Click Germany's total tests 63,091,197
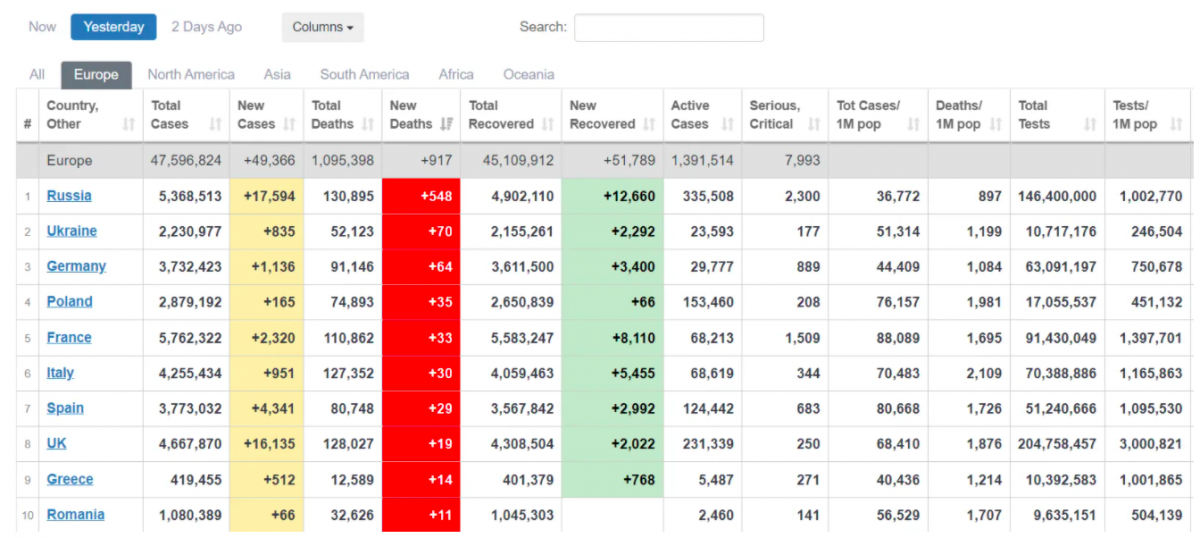 (x=1058, y=266)
